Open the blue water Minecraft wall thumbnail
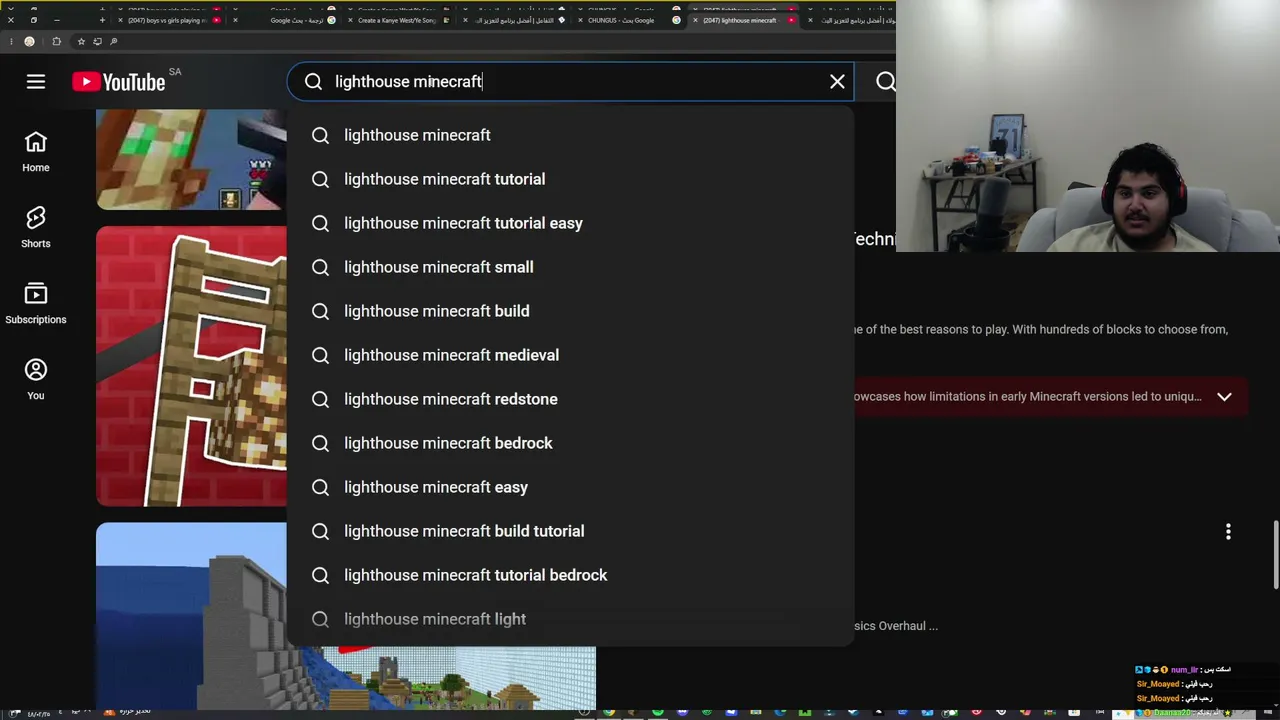This screenshot has width=1280, height=720. click(x=191, y=615)
